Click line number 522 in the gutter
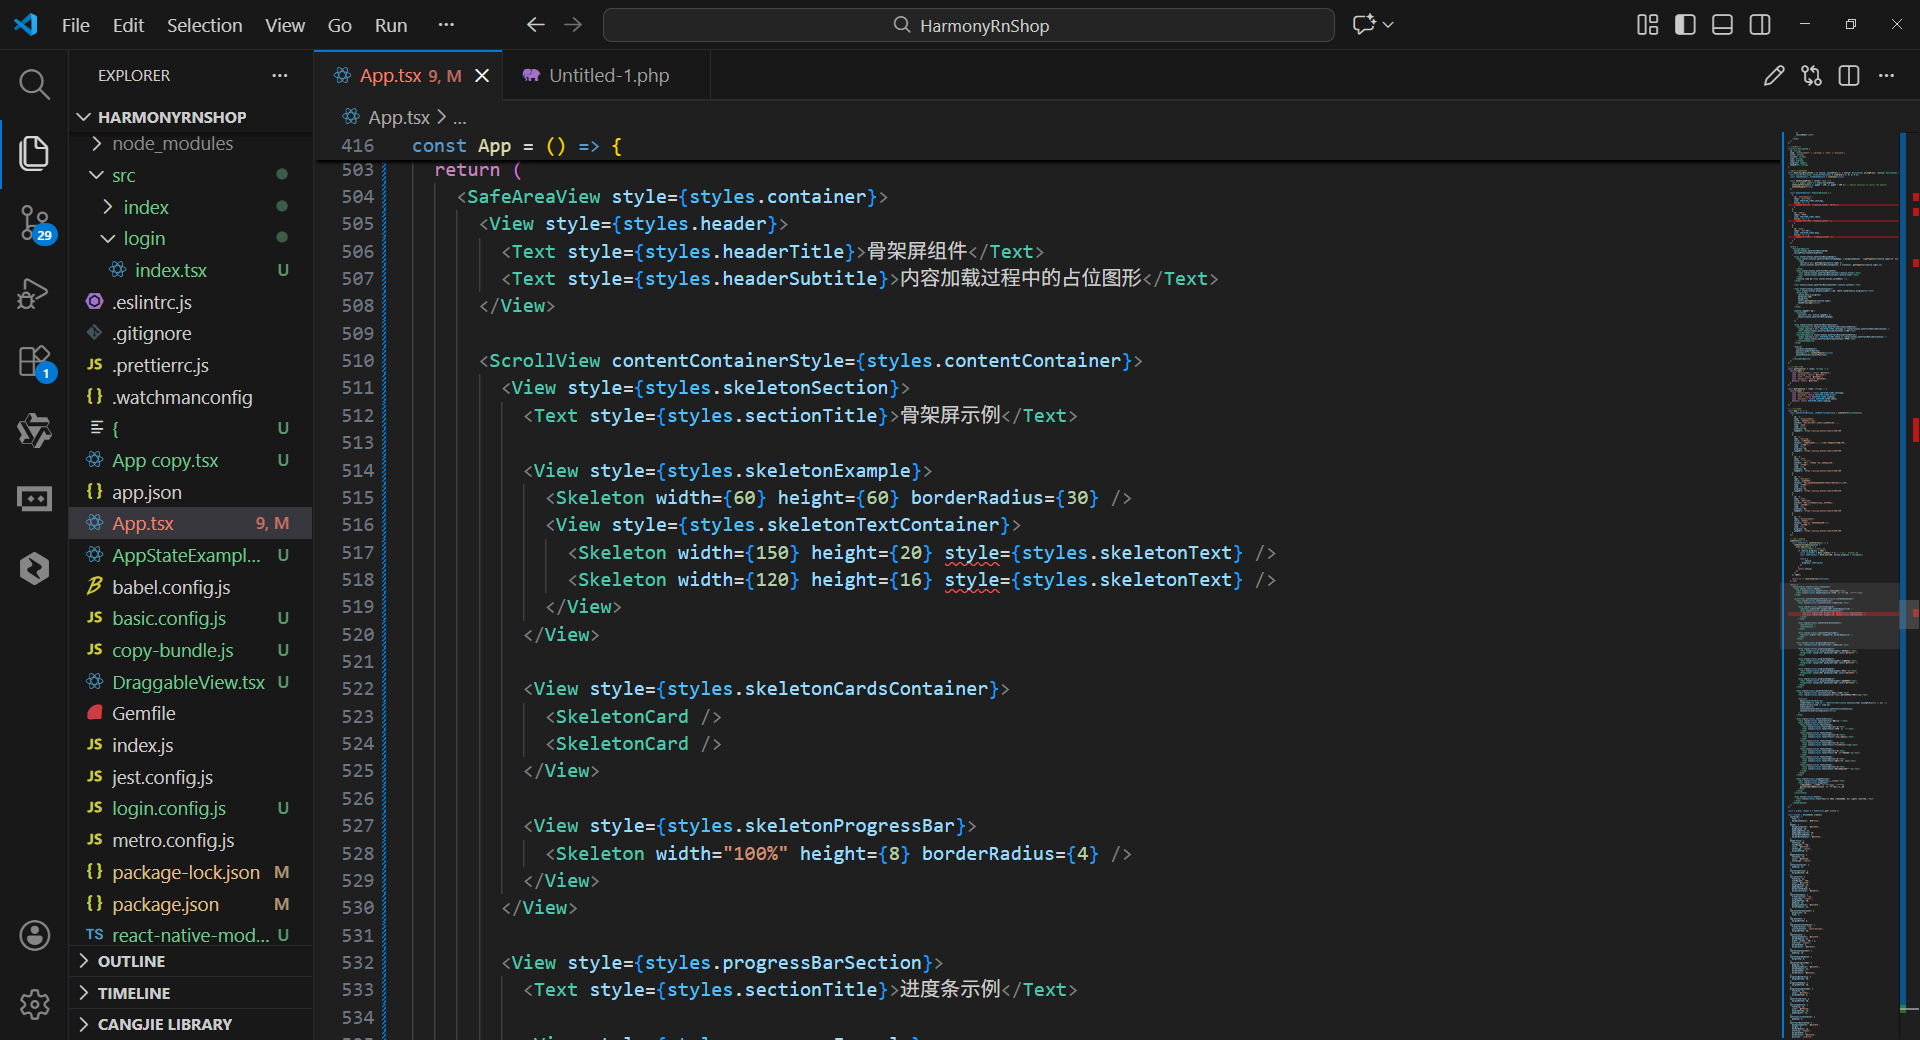The height and width of the screenshot is (1040, 1920). [357, 689]
